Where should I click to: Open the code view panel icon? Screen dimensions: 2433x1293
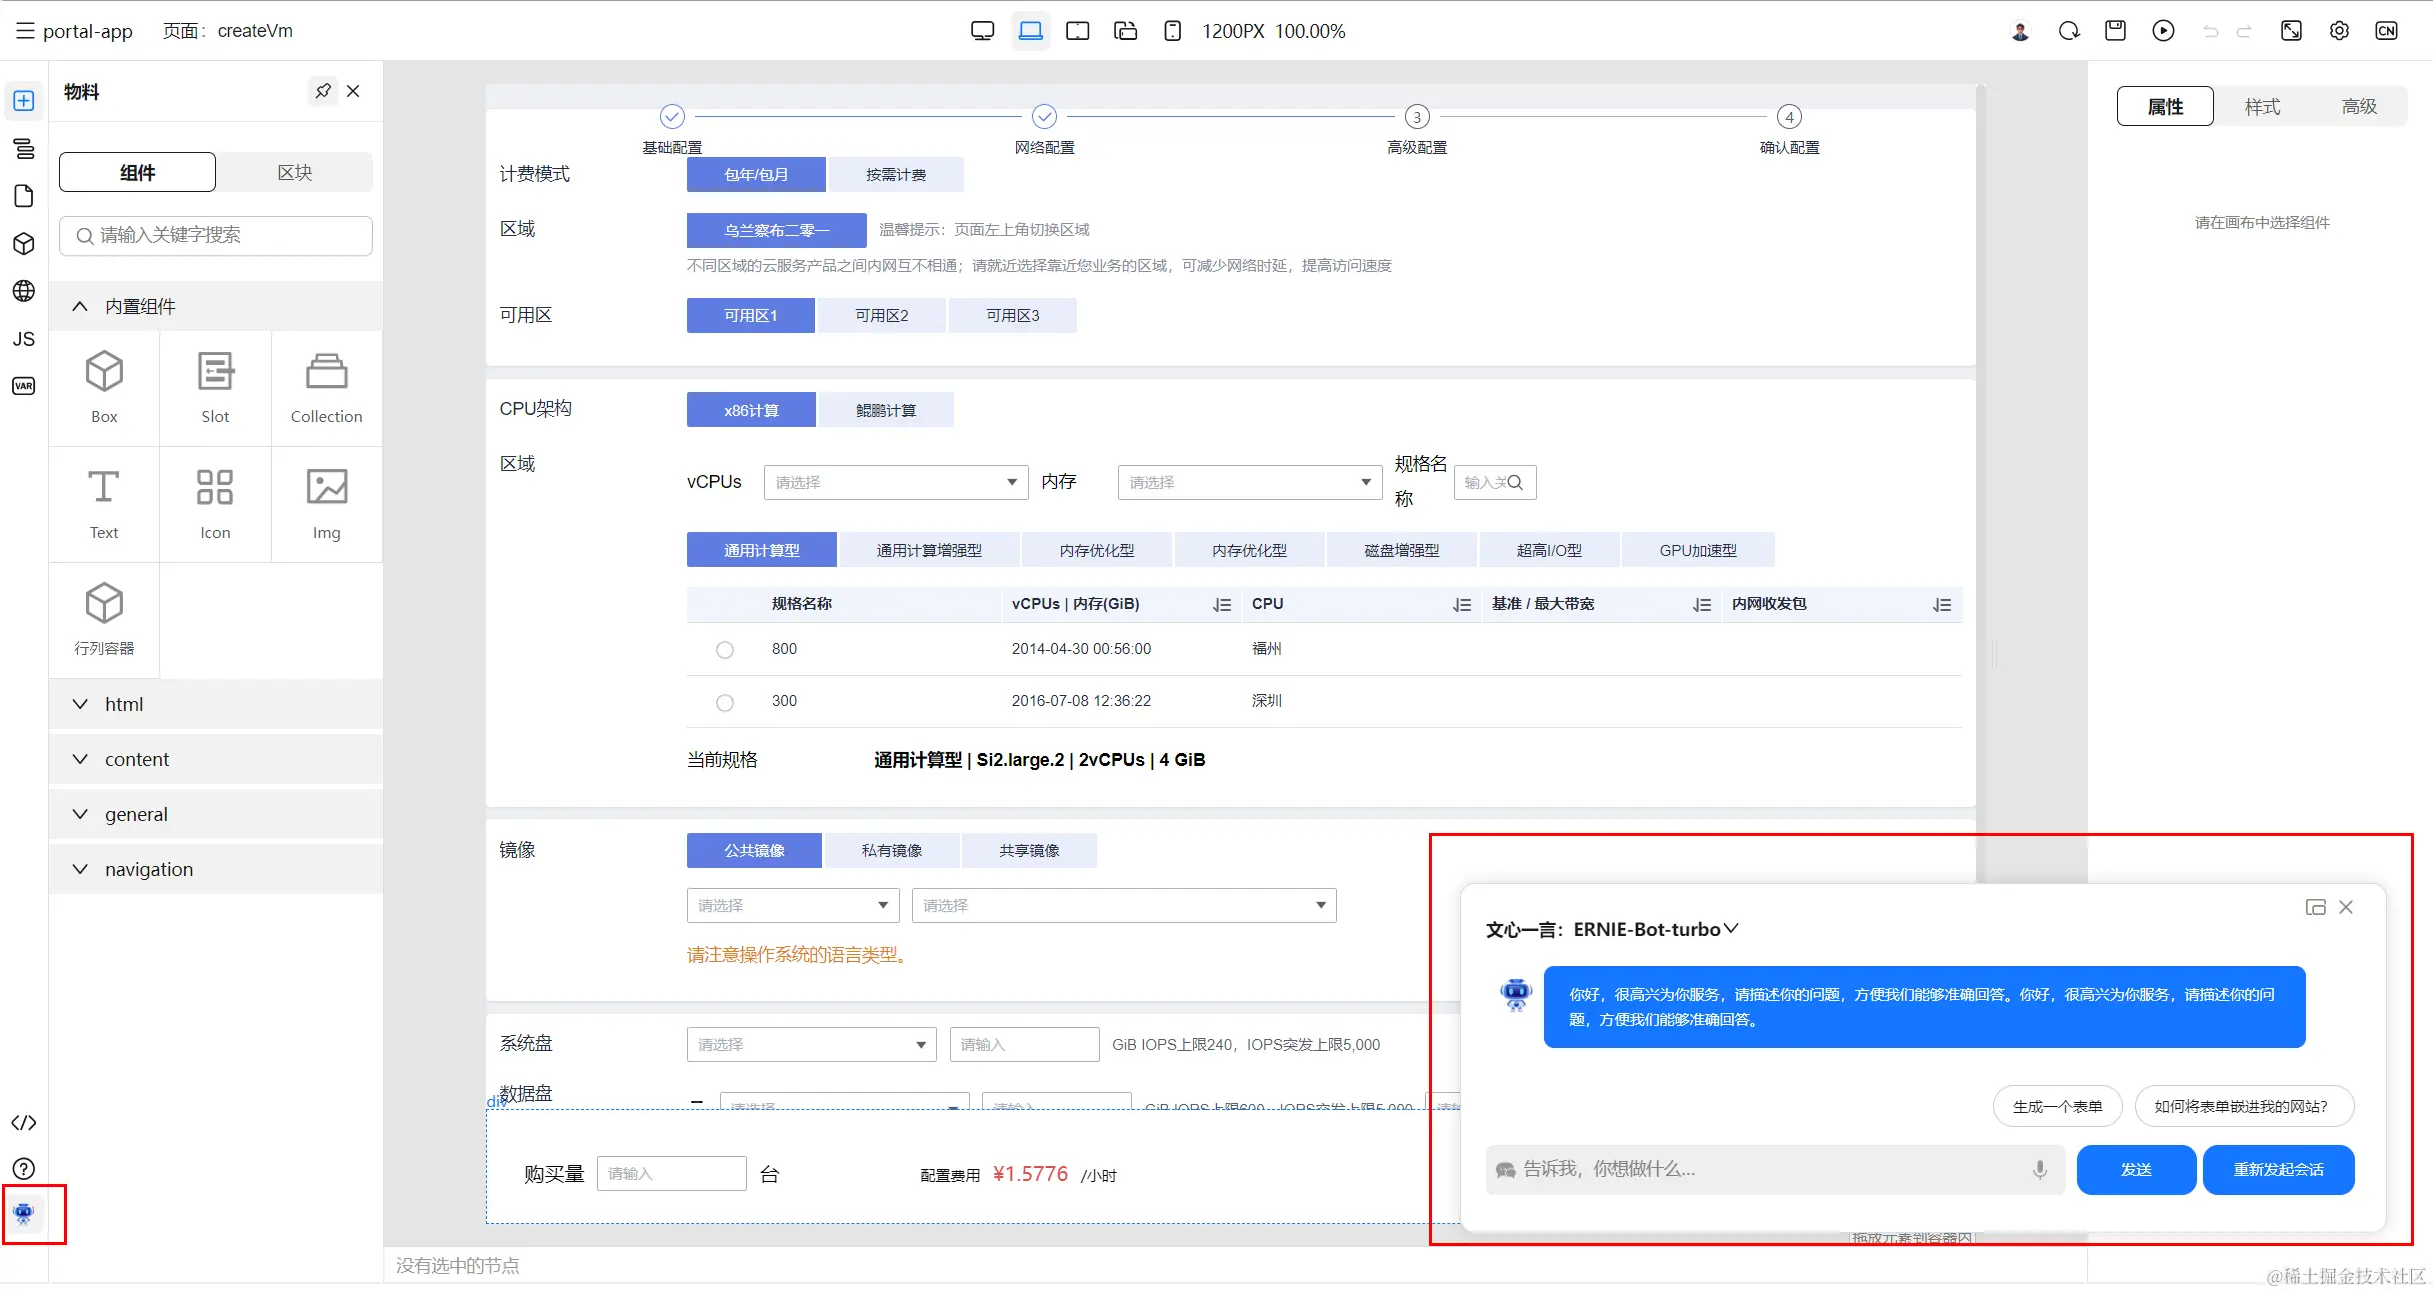24,1122
